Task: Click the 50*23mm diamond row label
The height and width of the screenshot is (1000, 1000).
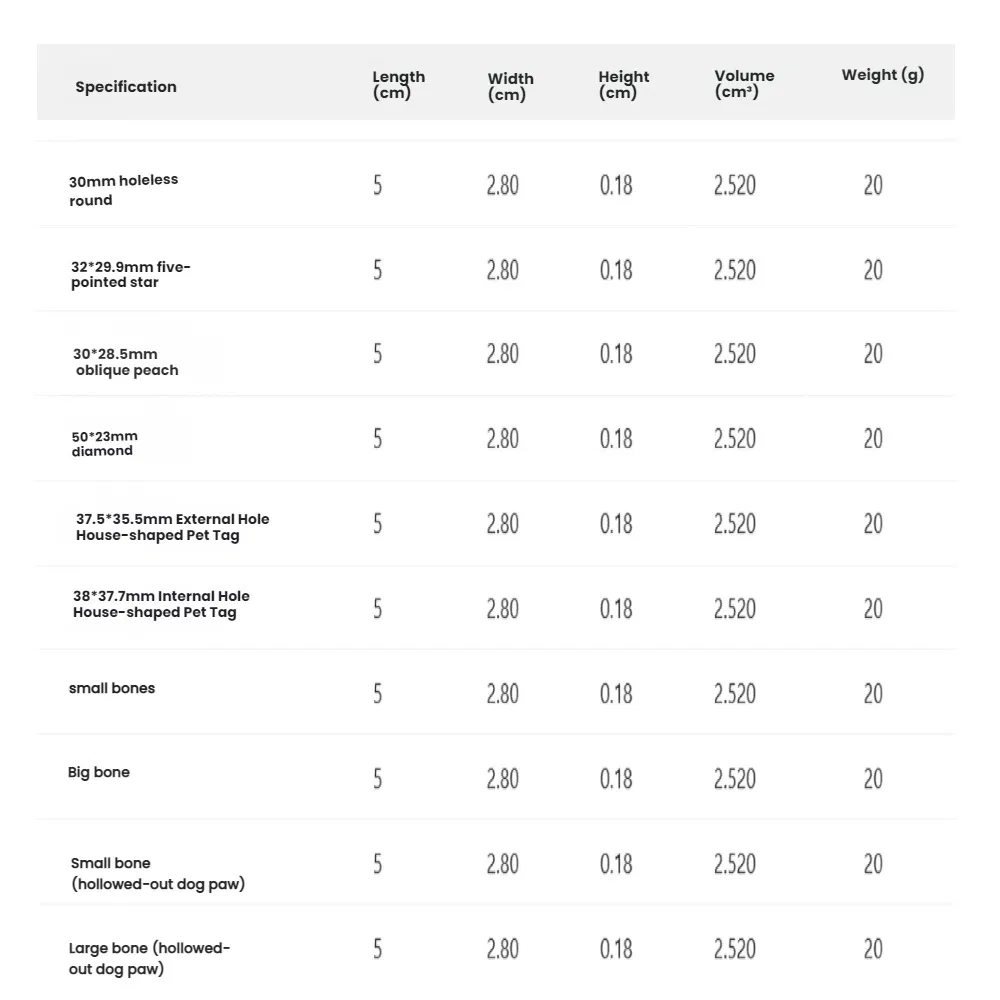Action: (104, 444)
